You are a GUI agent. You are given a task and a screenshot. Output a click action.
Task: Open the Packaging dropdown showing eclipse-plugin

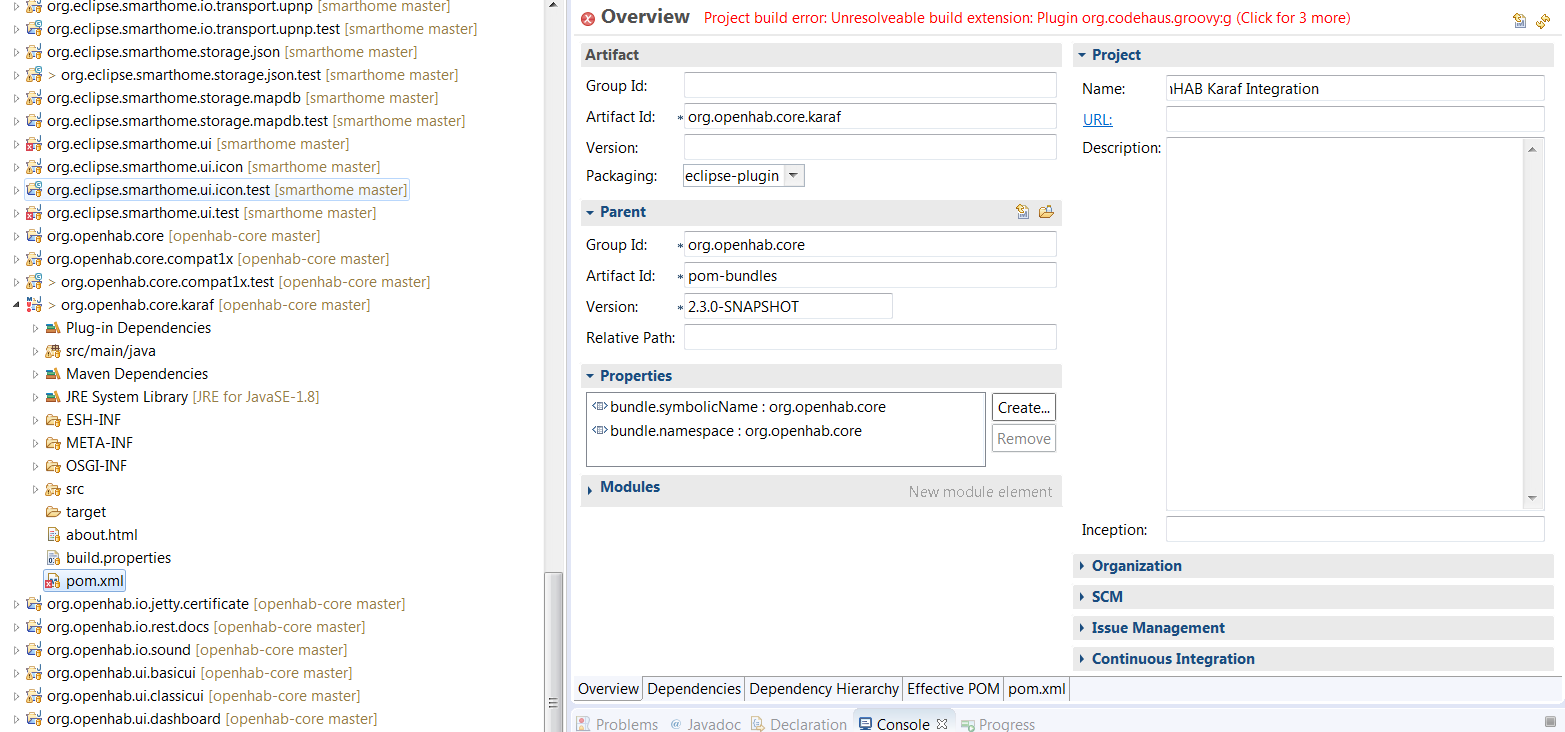click(x=793, y=174)
